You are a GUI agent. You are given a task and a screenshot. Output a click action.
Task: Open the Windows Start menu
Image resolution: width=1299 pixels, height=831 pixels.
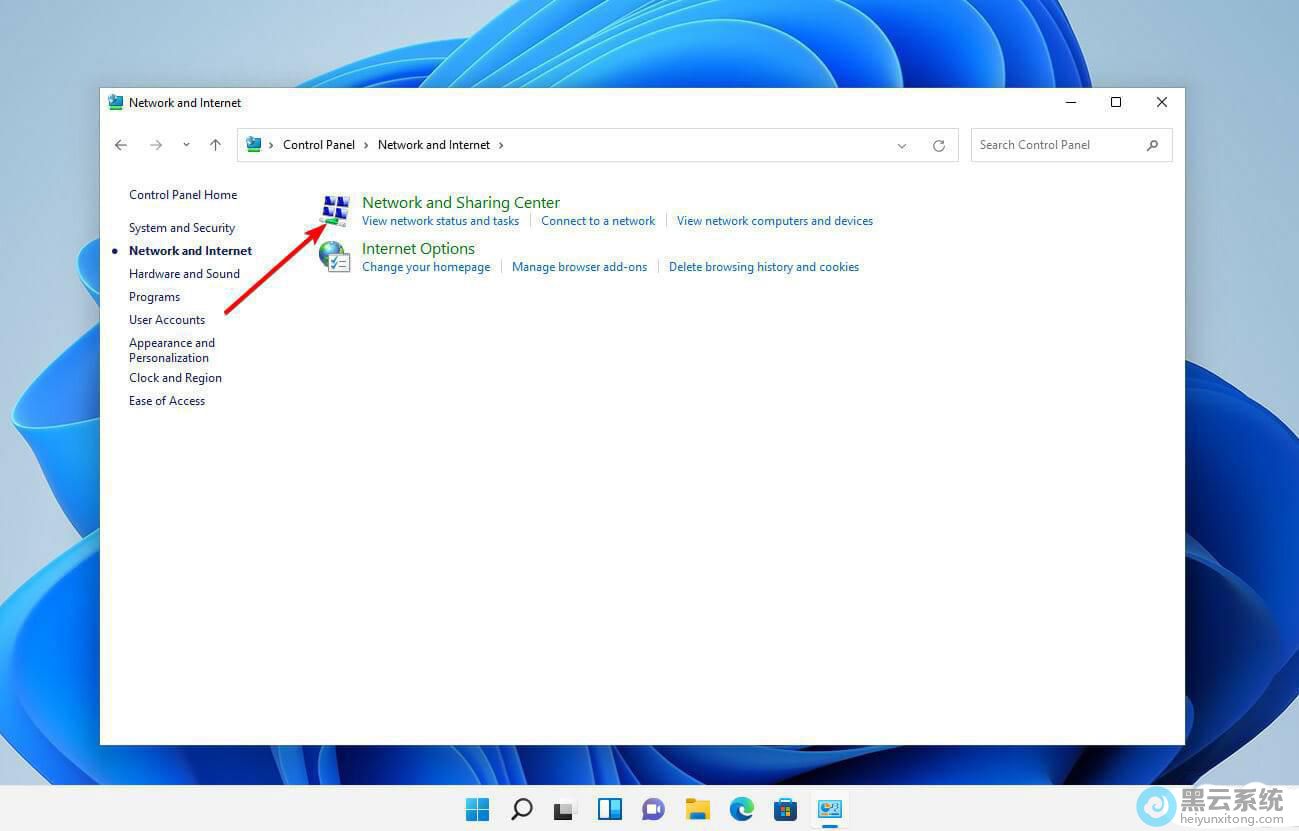(478, 809)
